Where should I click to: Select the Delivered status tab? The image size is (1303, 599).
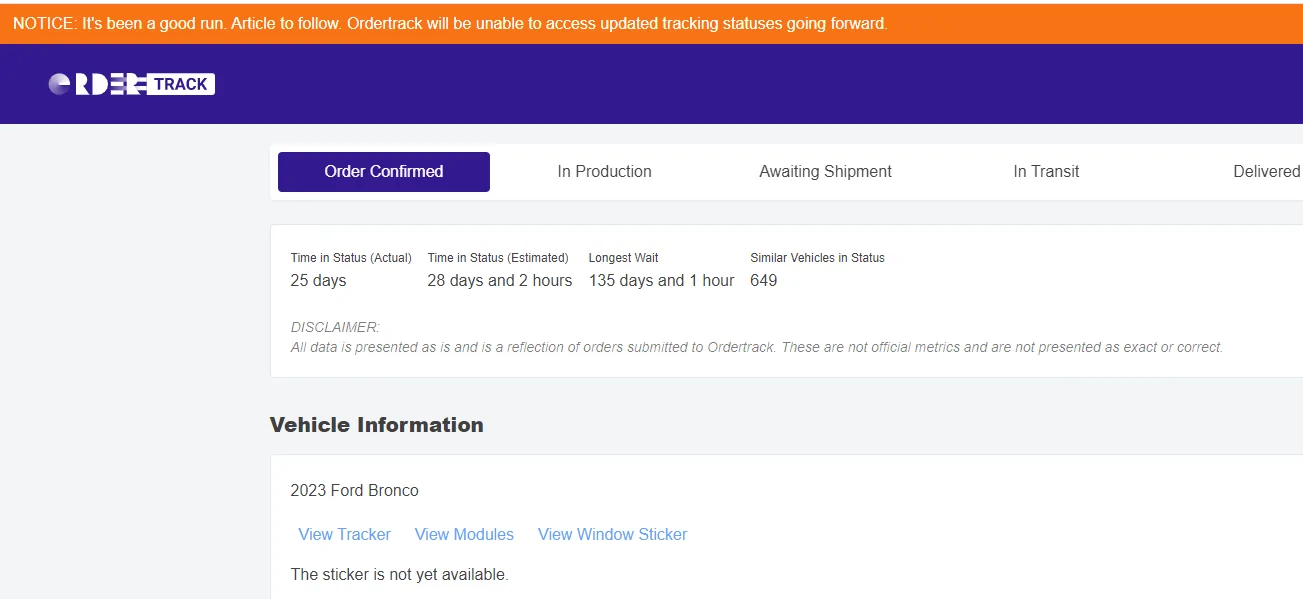[x=1266, y=172]
